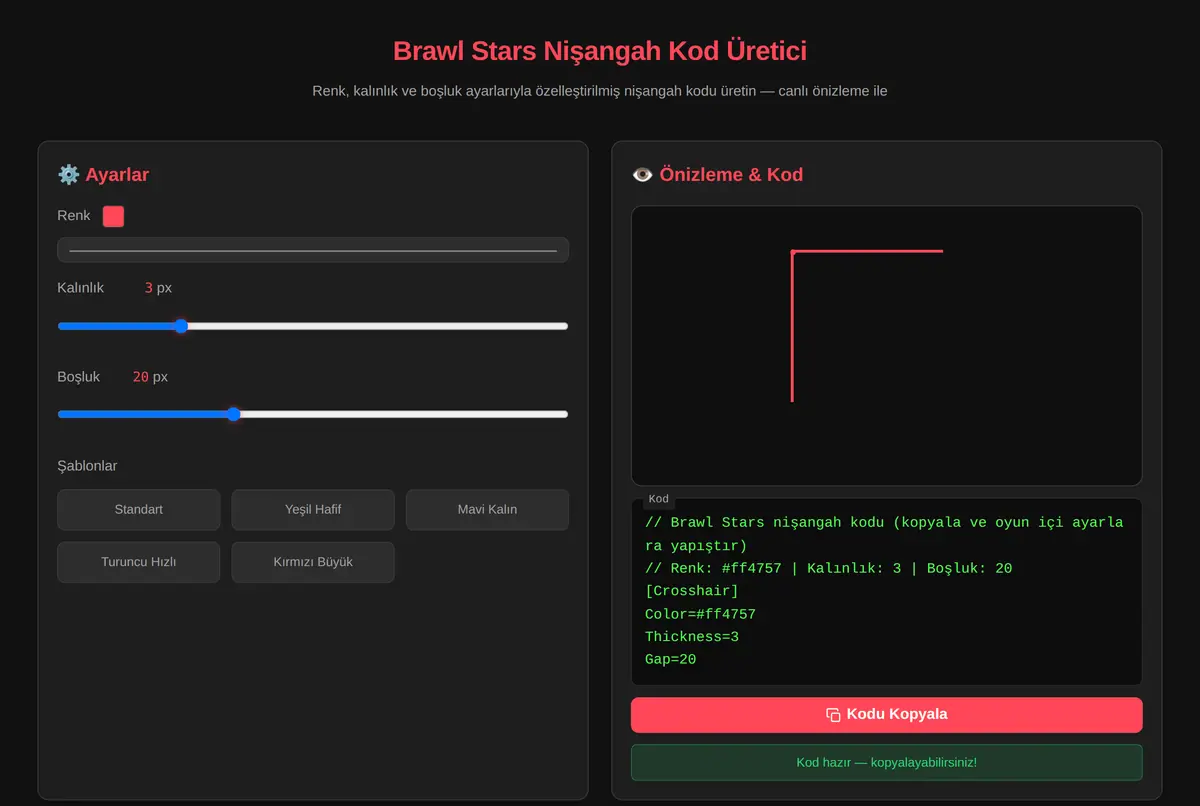Click the Kod hazır status message

(x=886, y=762)
